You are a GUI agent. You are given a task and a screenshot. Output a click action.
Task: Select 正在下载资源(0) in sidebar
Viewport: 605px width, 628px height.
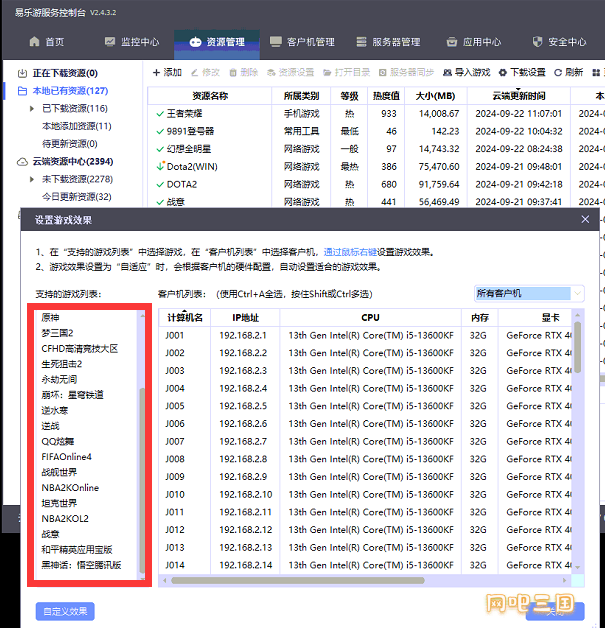coord(65,73)
